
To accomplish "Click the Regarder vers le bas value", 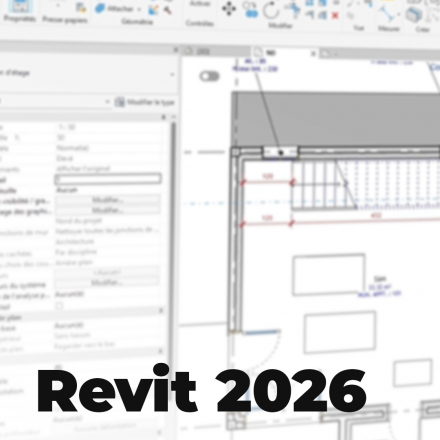I will (x=85, y=345).
